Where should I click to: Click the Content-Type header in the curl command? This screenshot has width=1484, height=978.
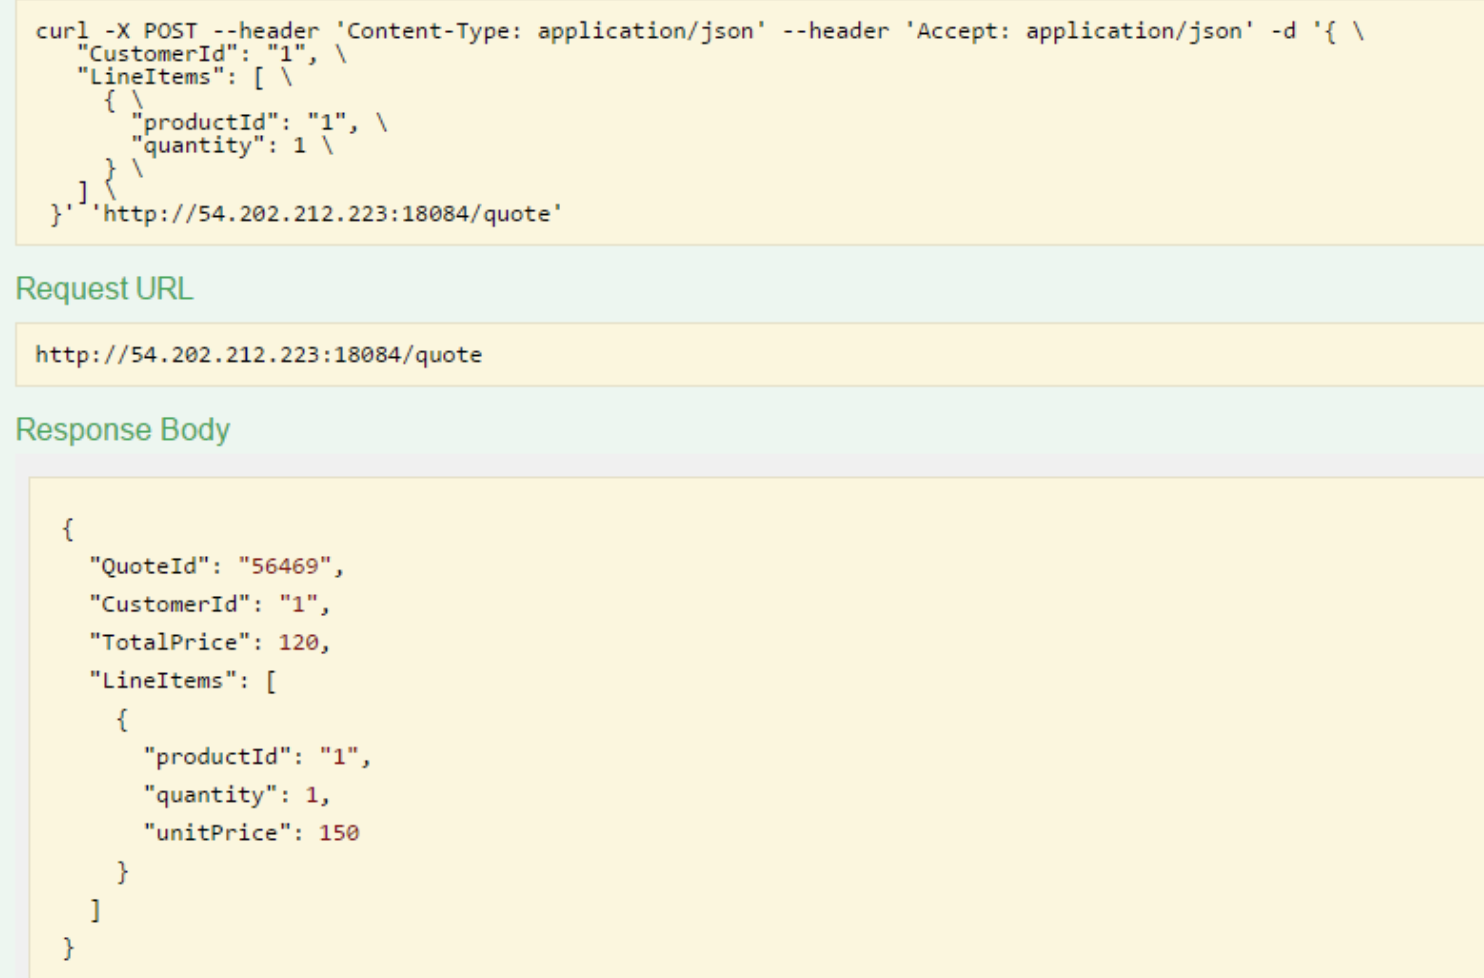coord(550,31)
